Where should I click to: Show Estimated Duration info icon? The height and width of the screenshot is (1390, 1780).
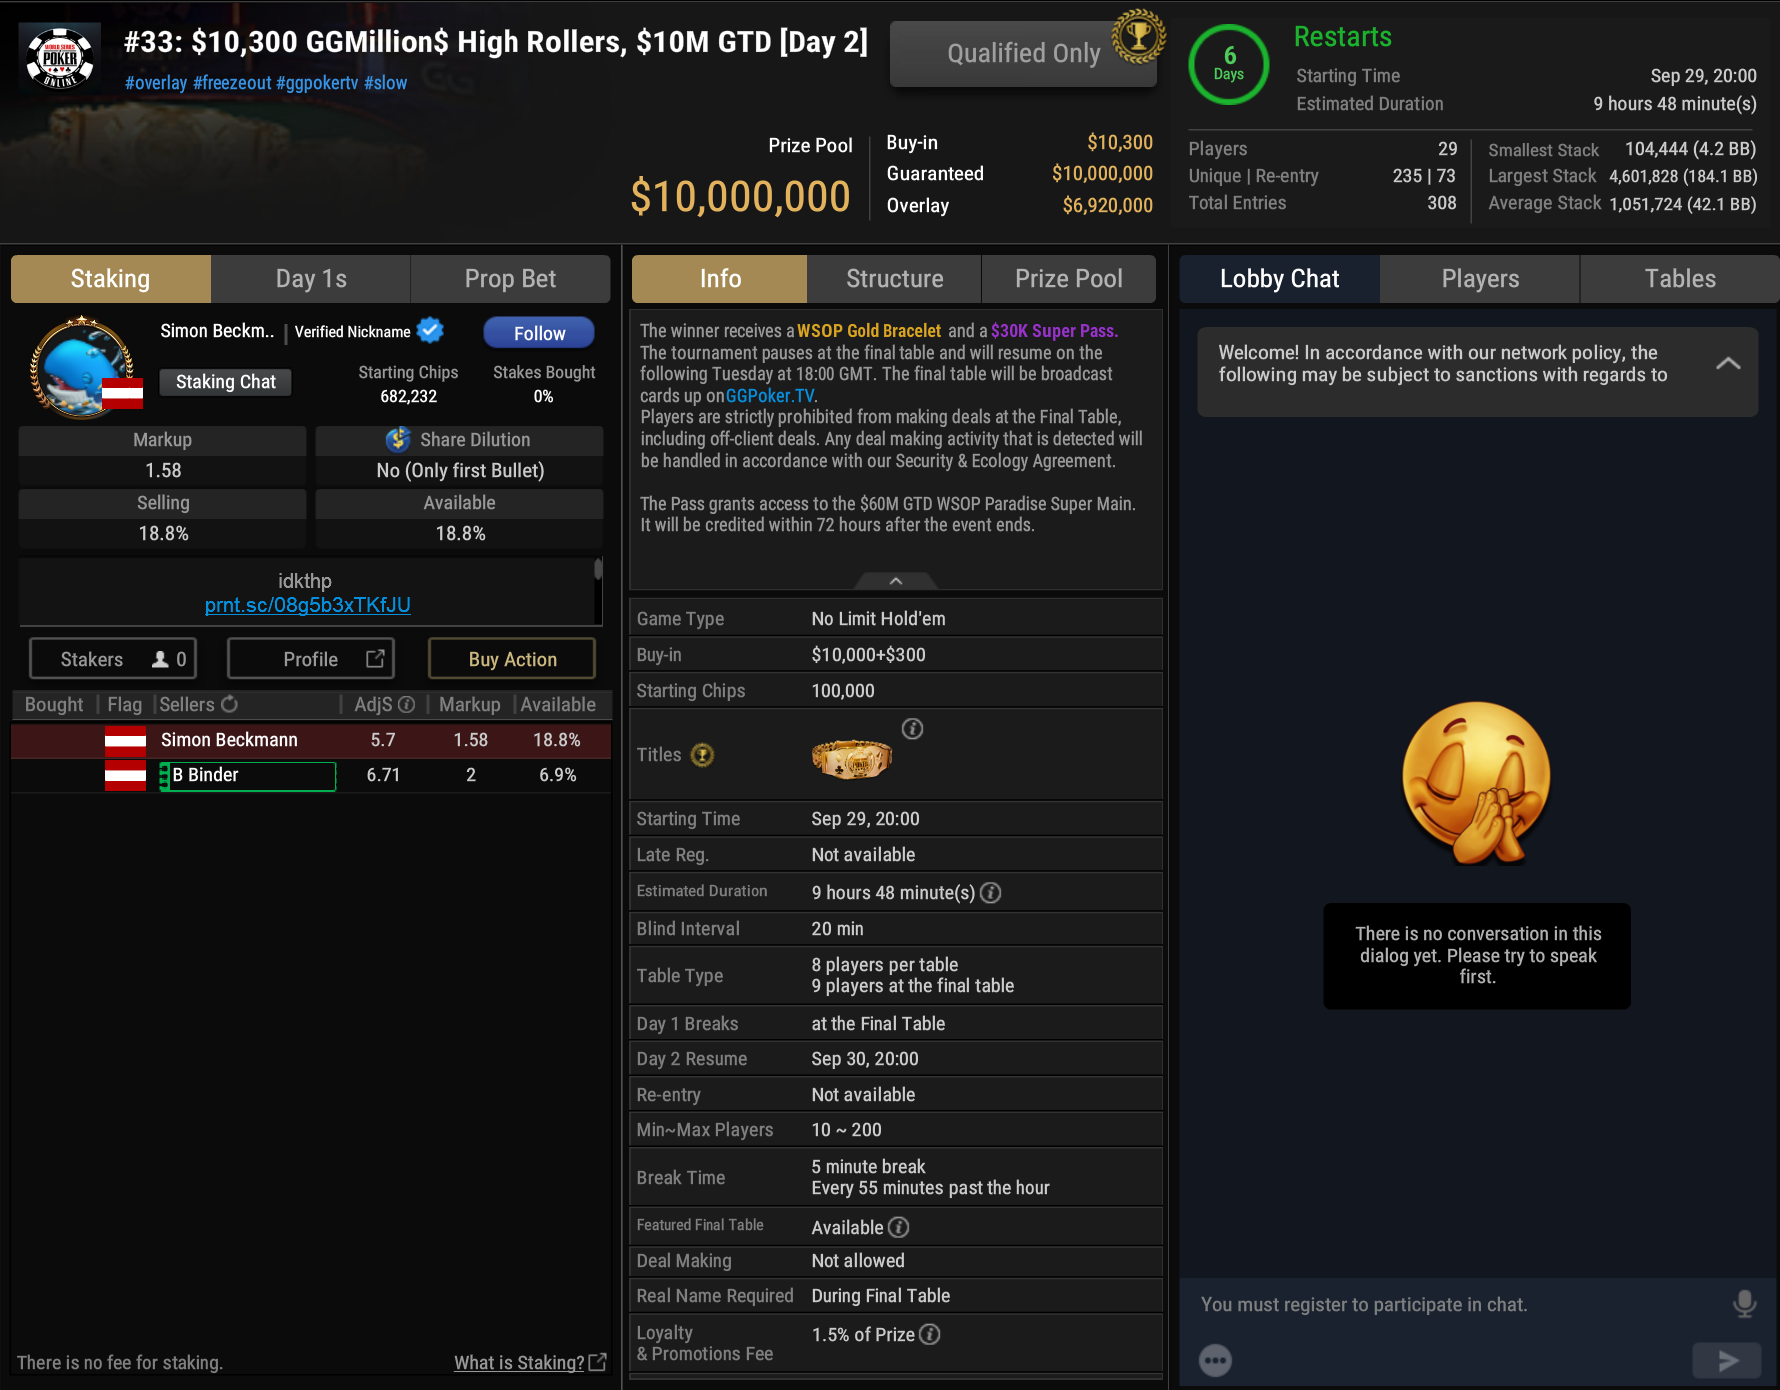click(x=990, y=892)
